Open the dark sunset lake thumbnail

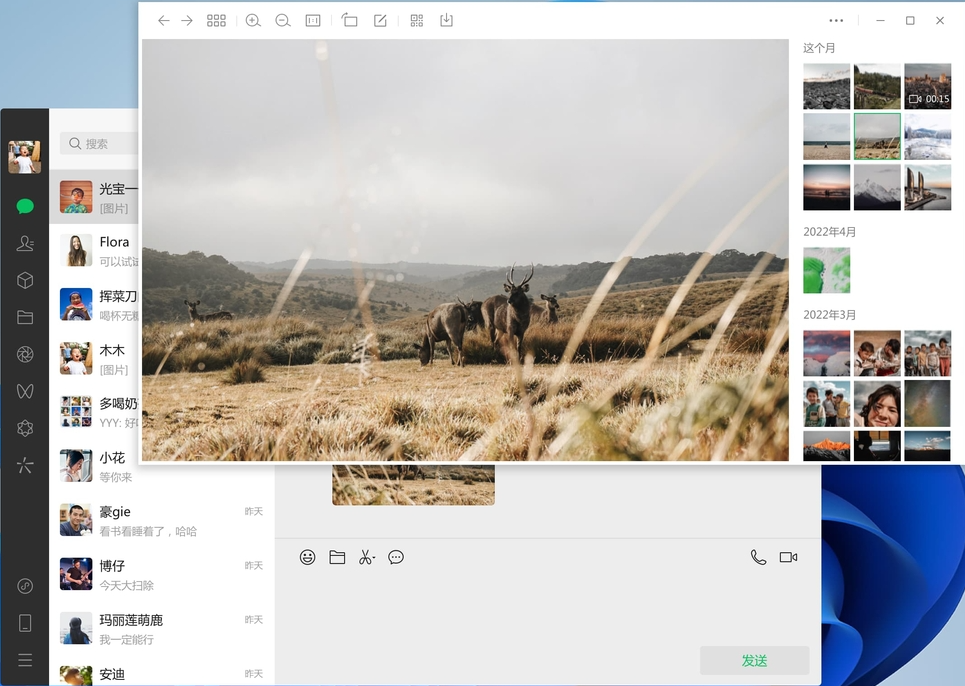[x=827, y=187]
